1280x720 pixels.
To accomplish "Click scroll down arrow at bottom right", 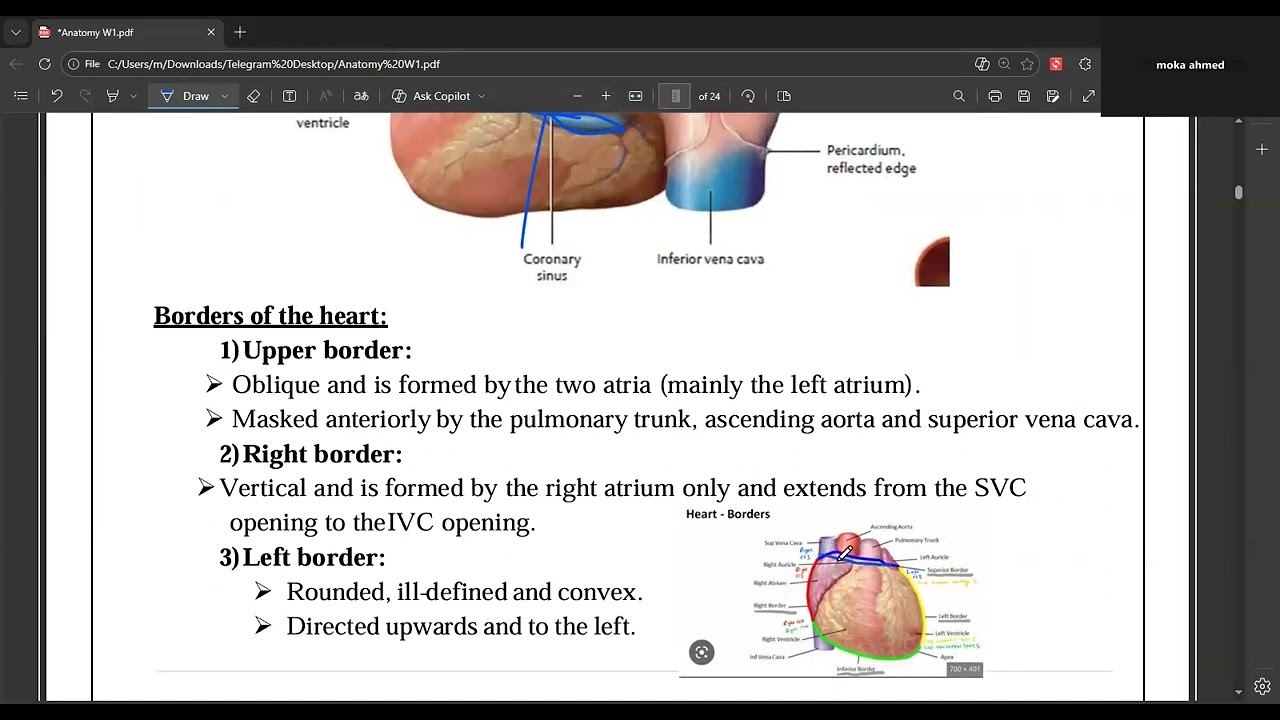I will pyautogui.click(x=1239, y=691).
